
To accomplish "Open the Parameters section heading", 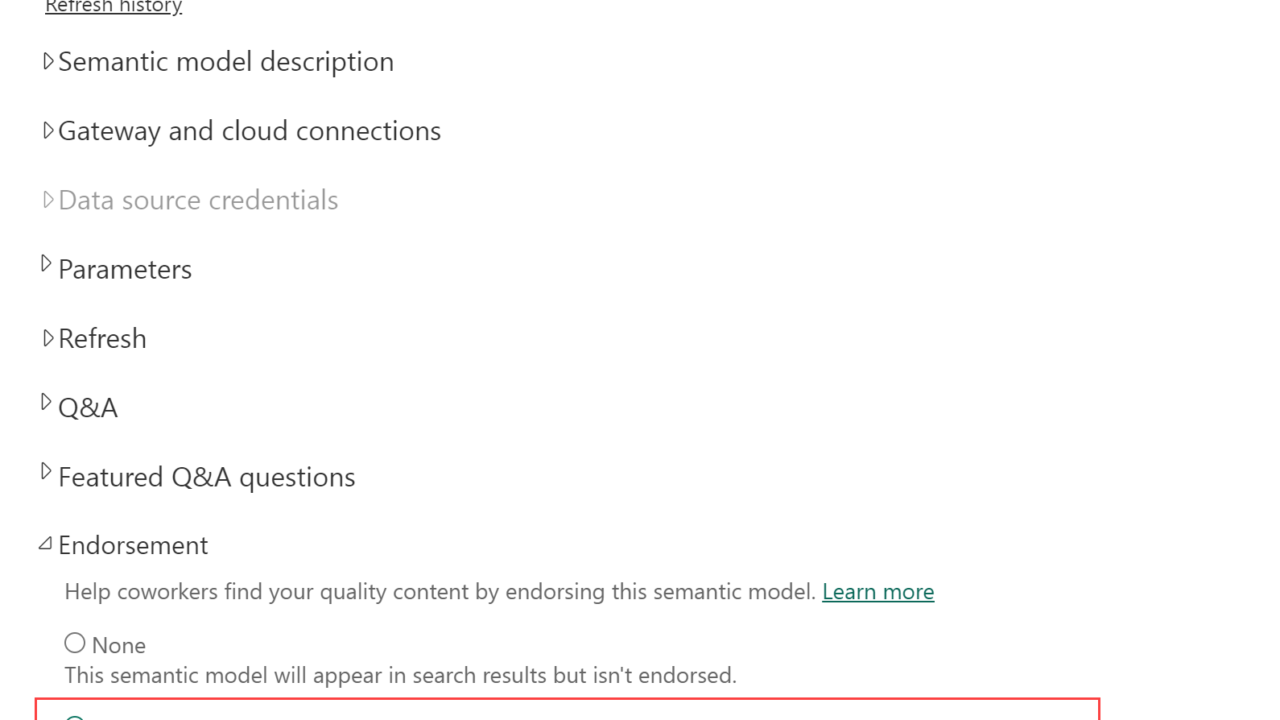I will click(x=125, y=269).
